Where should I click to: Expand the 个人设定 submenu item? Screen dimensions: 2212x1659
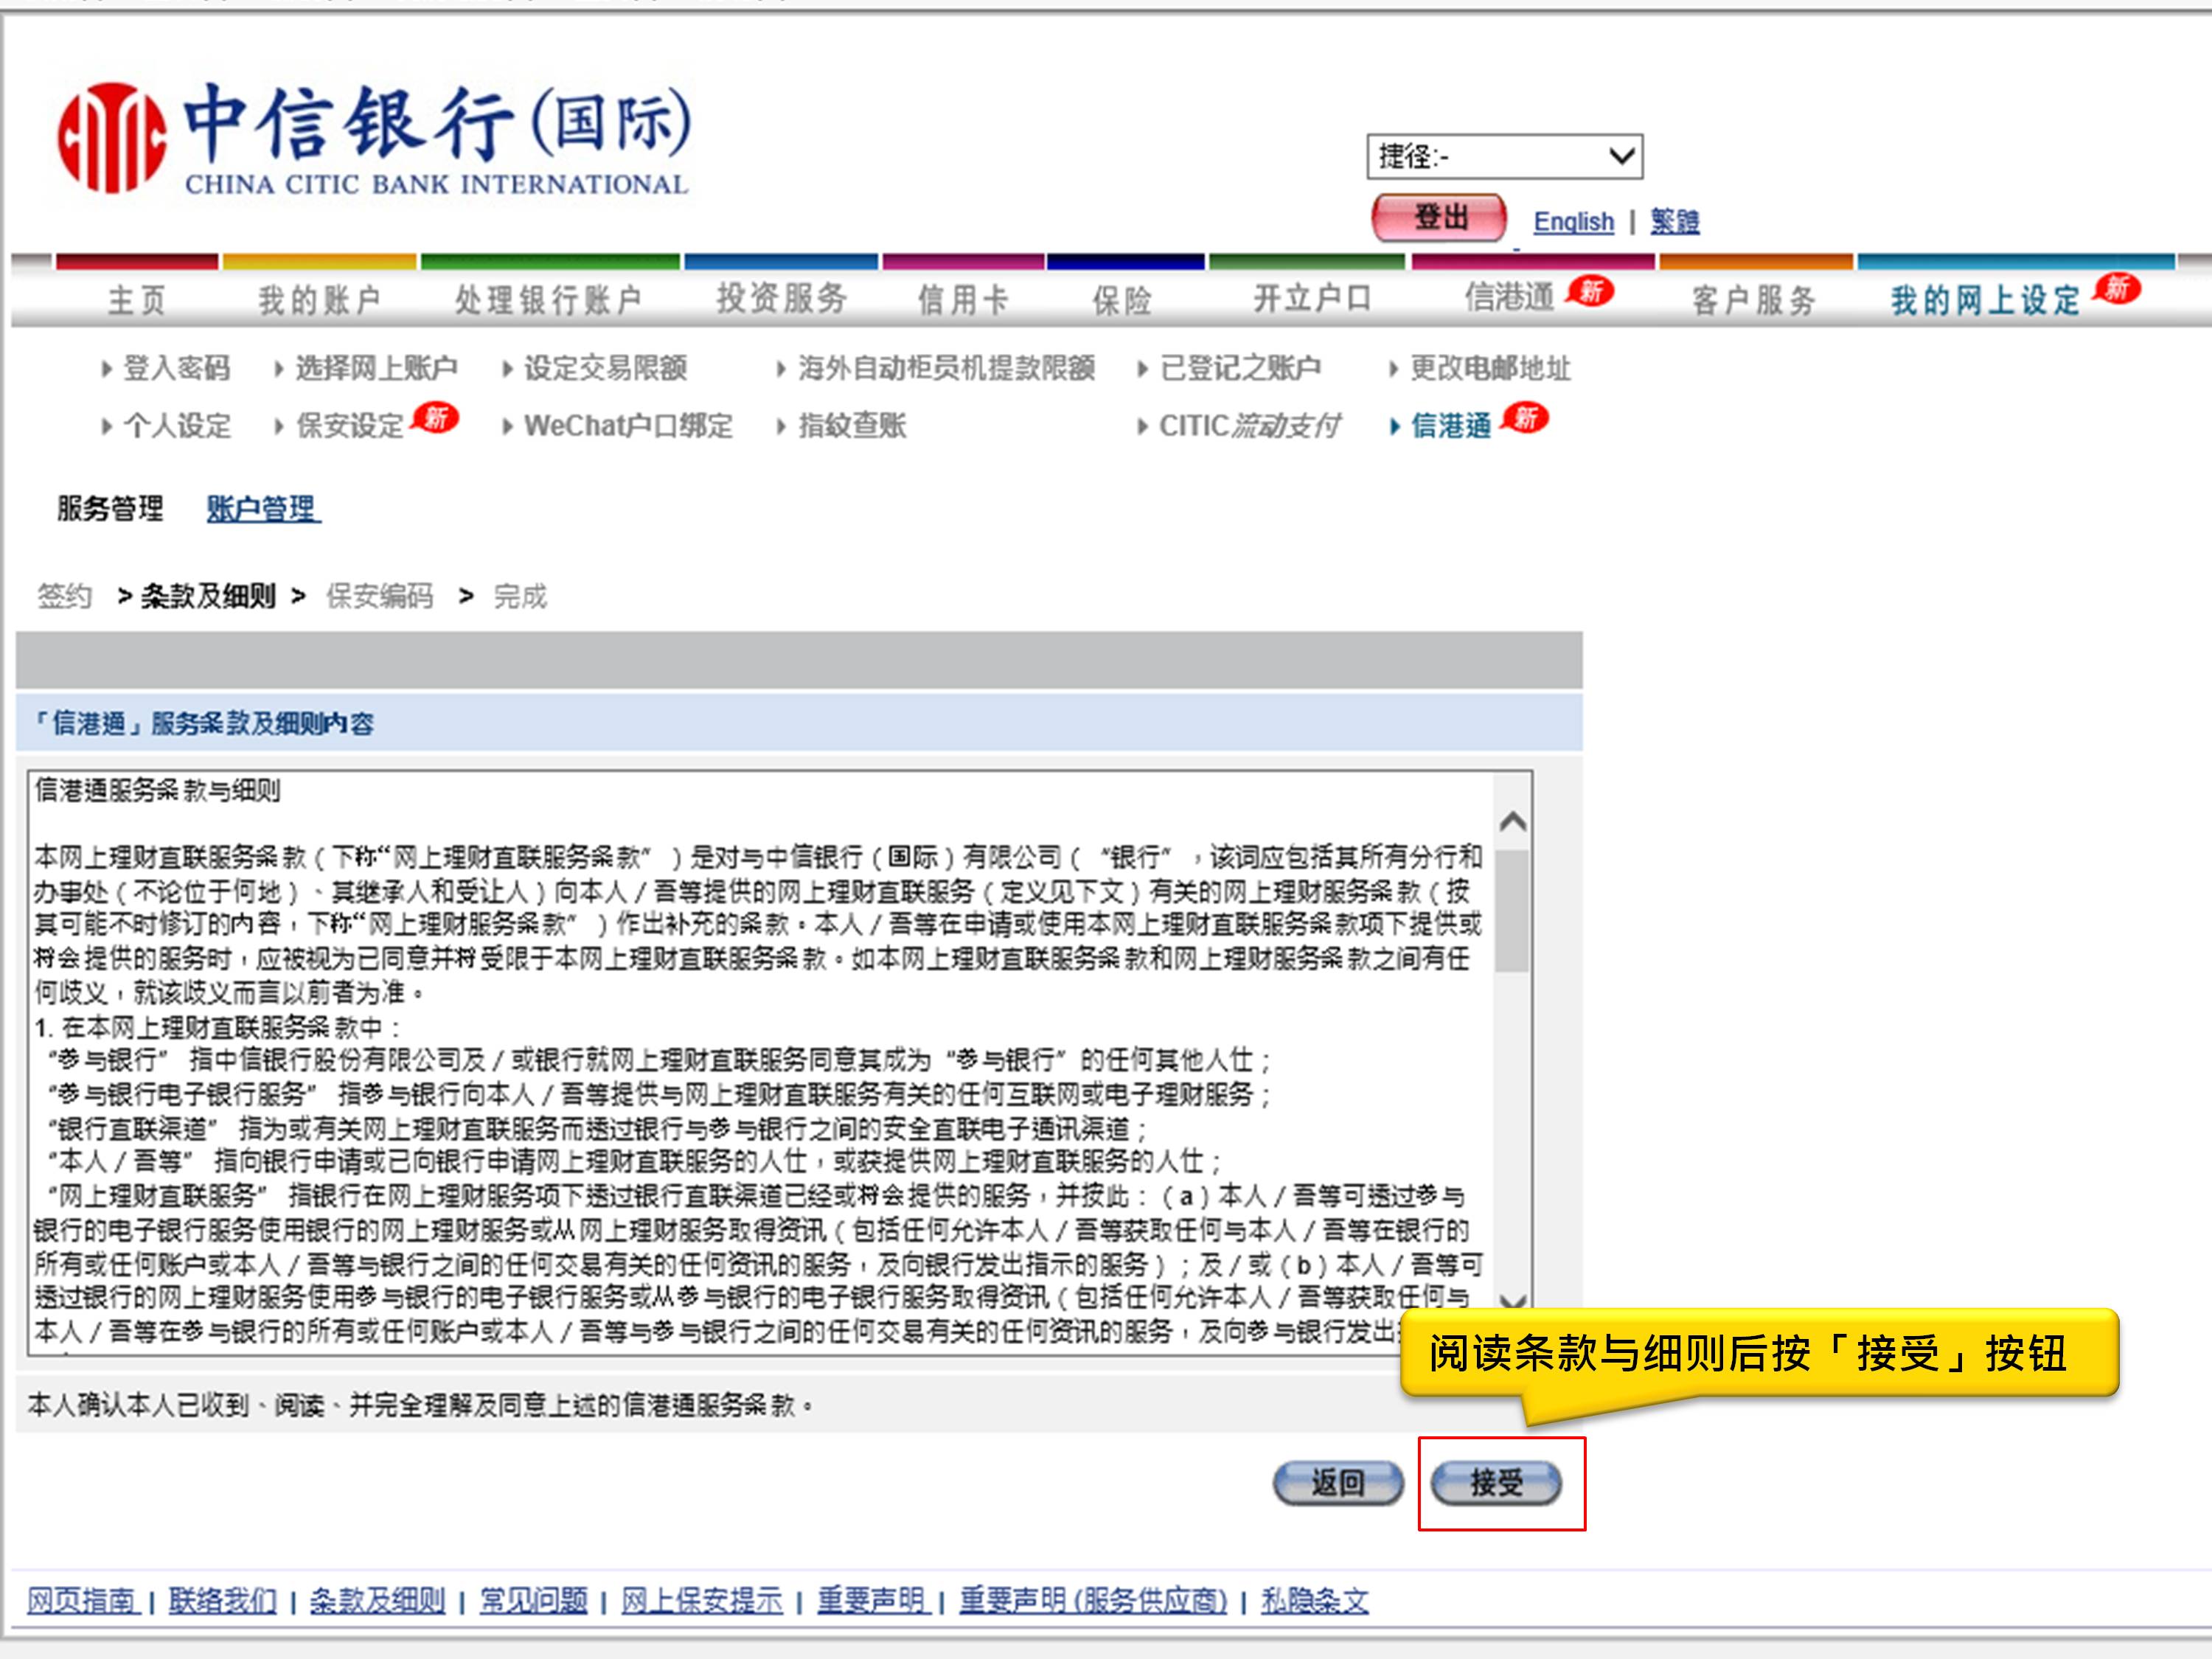pyautogui.click(x=177, y=427)
